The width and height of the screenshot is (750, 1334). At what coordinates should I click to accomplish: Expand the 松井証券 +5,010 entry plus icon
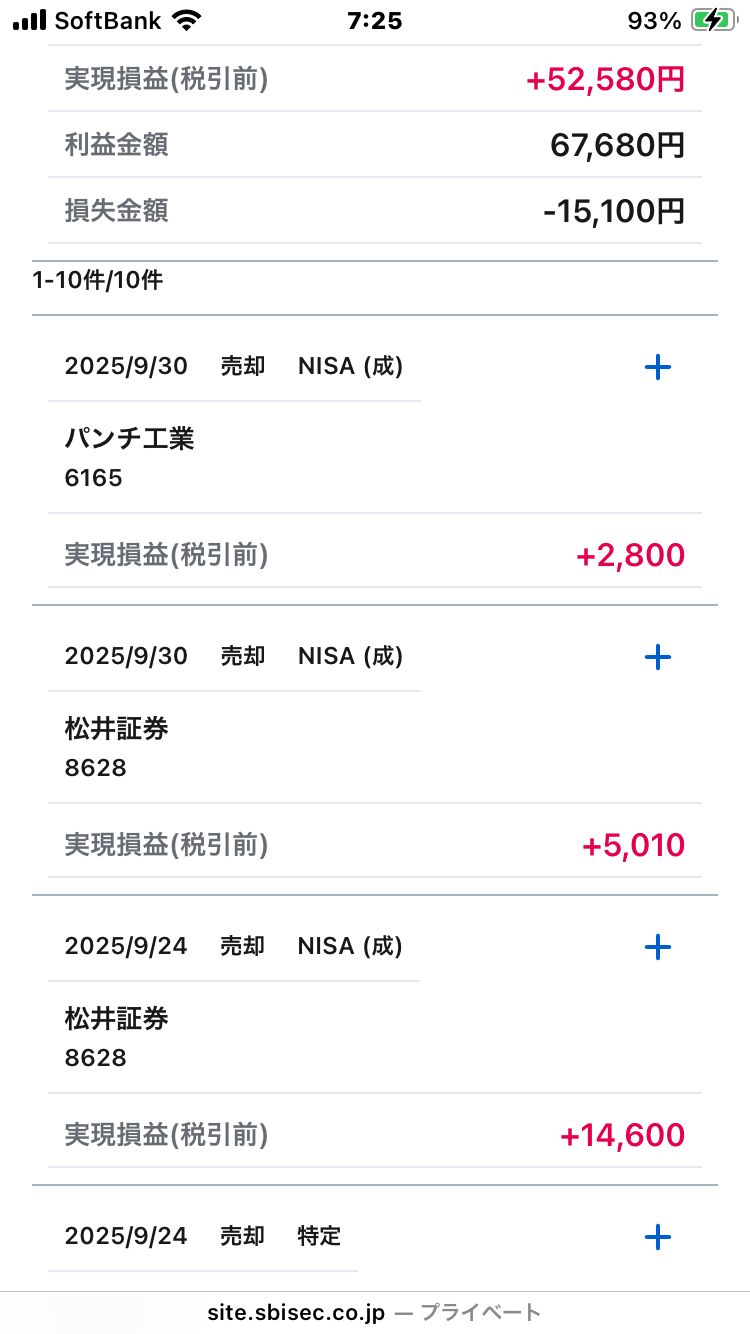pyautogui.click(x=657, y=657)
